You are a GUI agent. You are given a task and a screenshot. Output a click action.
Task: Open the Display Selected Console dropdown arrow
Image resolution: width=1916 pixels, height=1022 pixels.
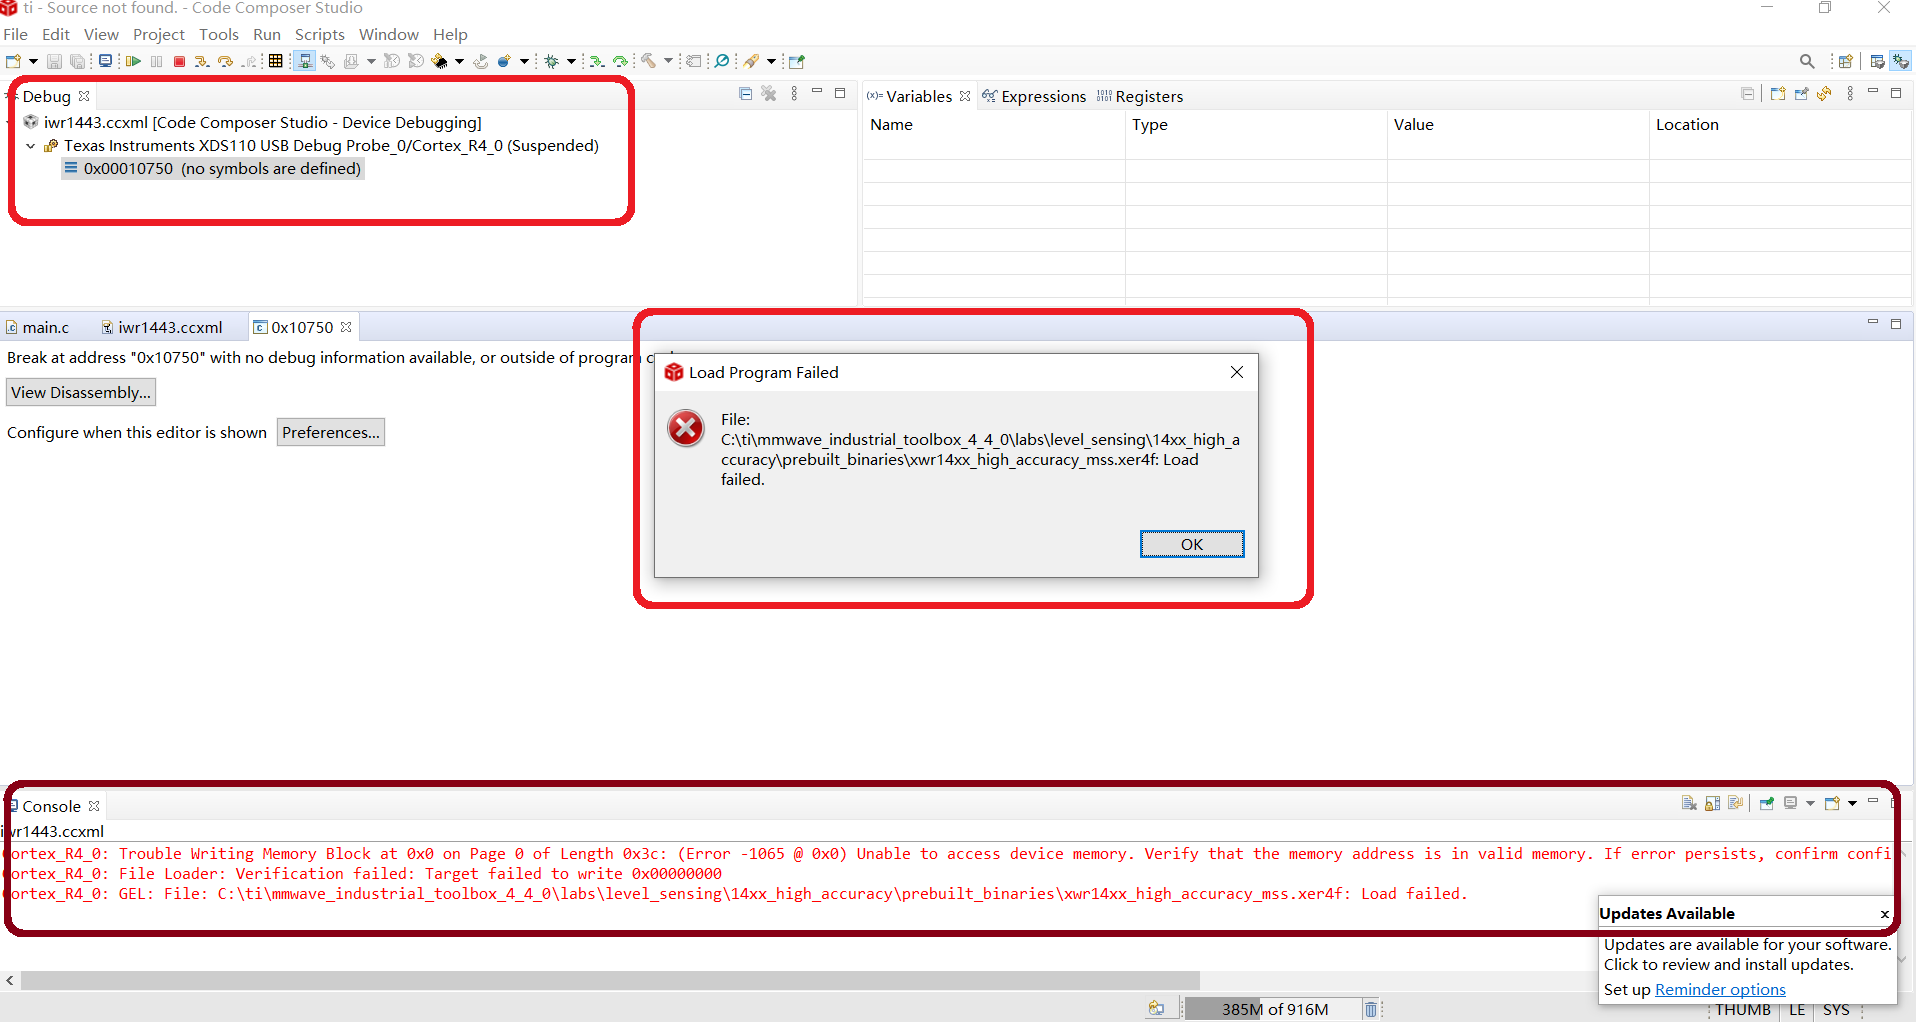[1810, 804]
